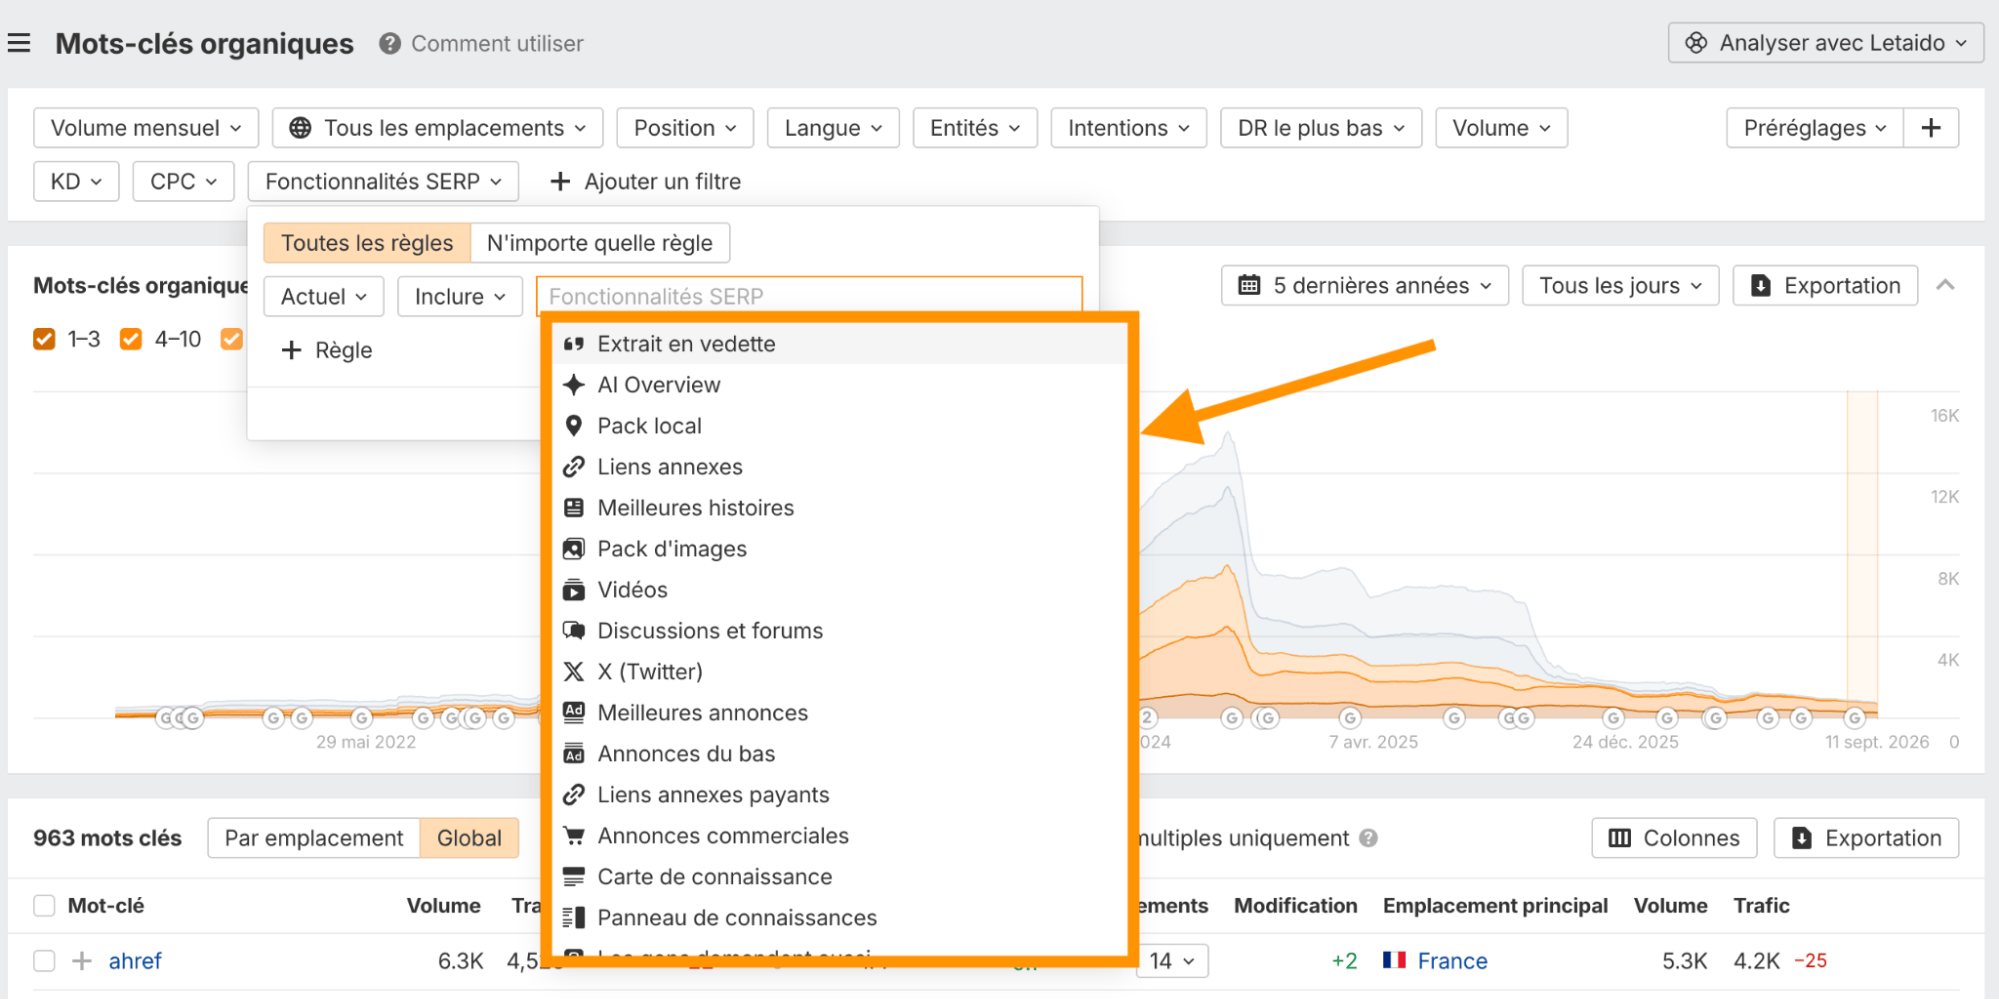
Task: Click the Pack d'images picture icon
Action: [x=573, y=549]
